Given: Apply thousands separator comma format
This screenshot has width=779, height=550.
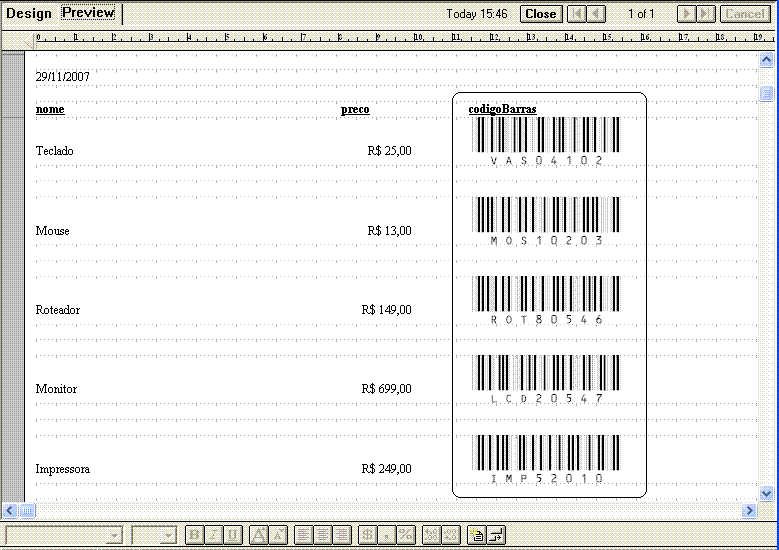Looking at the screenshot, I should click(387, 535).
